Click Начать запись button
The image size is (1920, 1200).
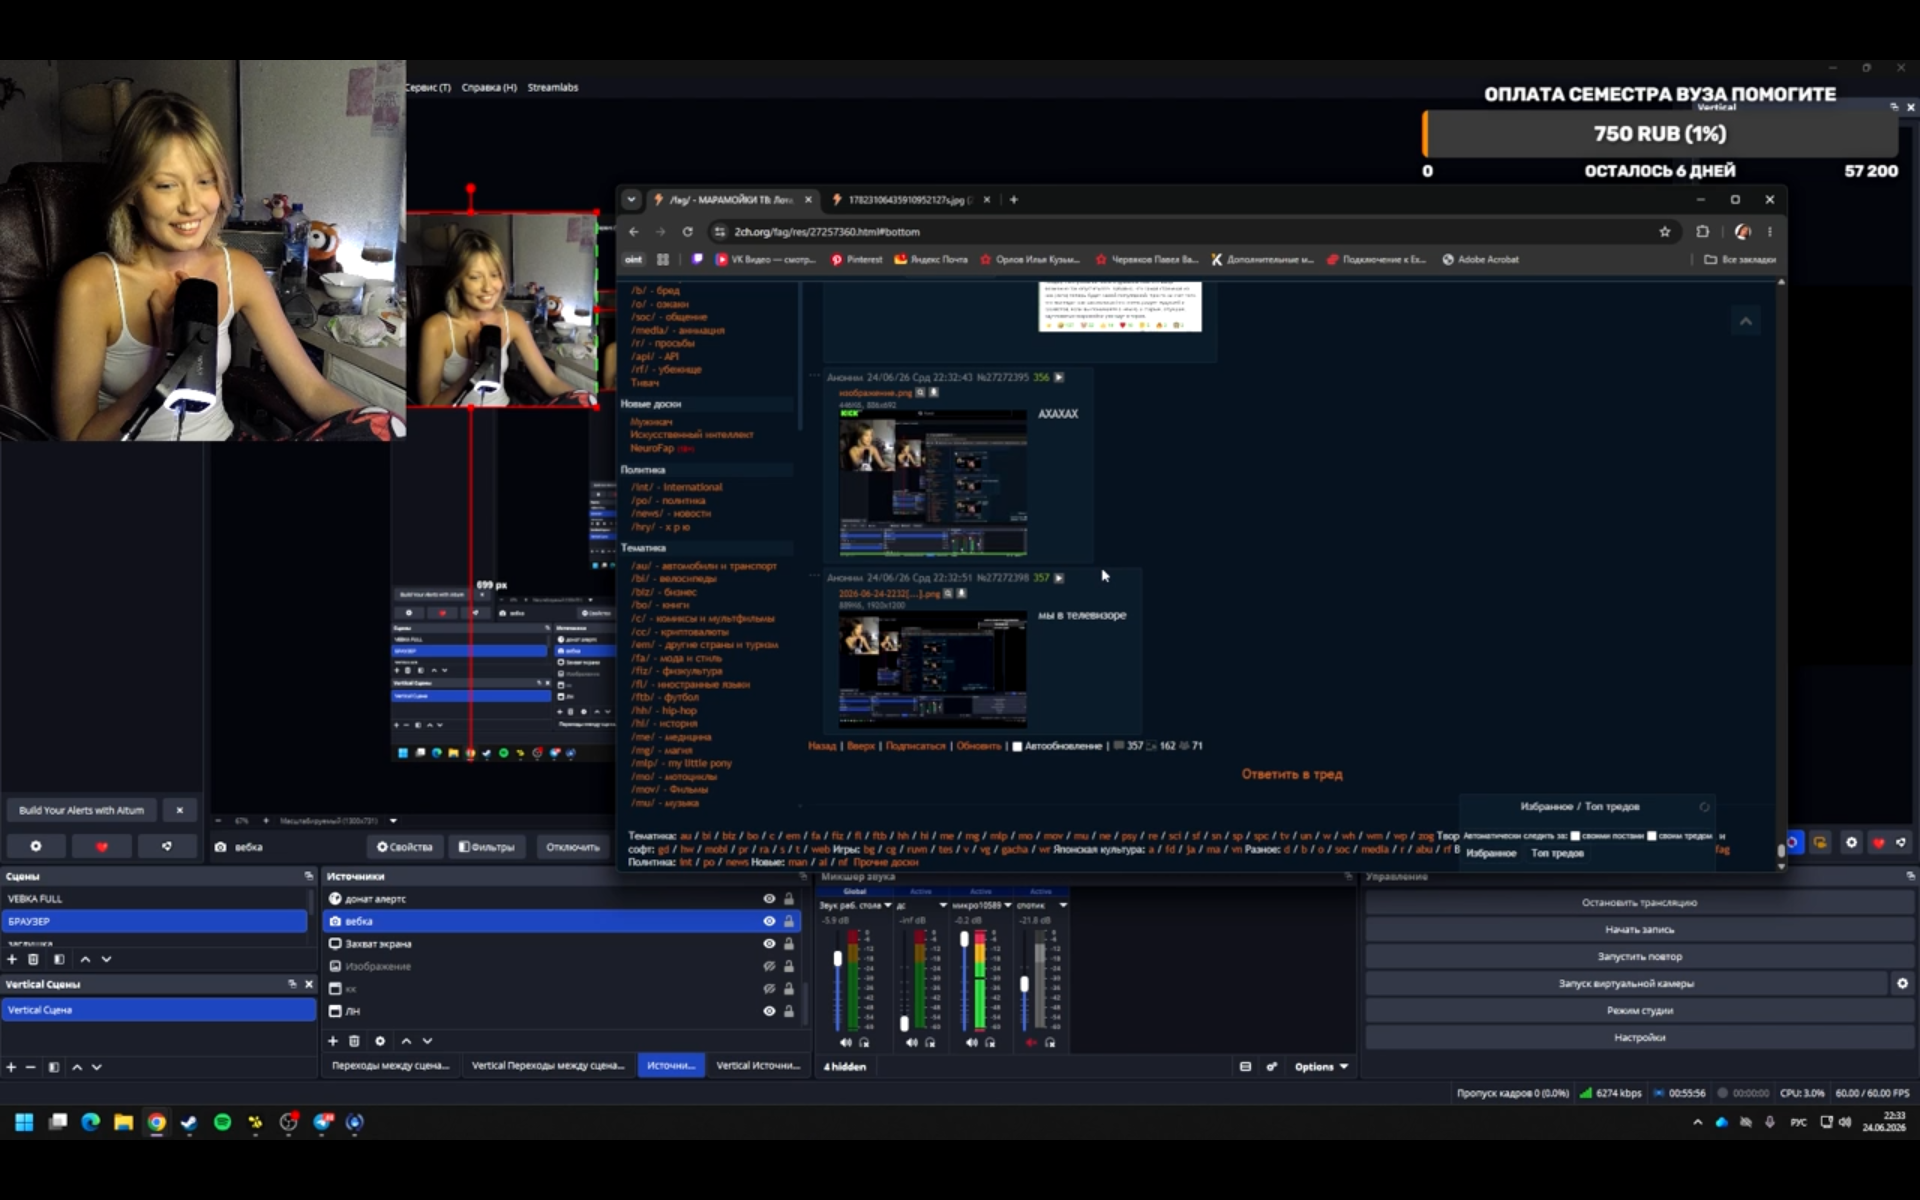click(x=1639, y=929)
